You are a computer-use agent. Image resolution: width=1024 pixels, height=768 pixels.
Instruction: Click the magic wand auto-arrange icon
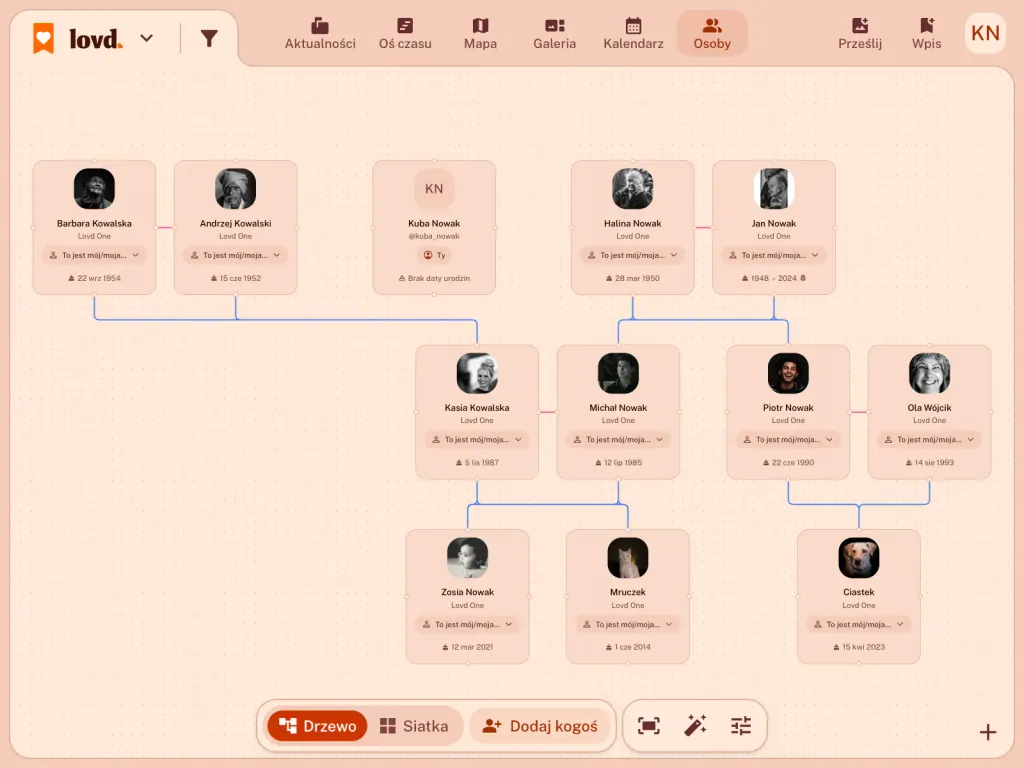695,726
